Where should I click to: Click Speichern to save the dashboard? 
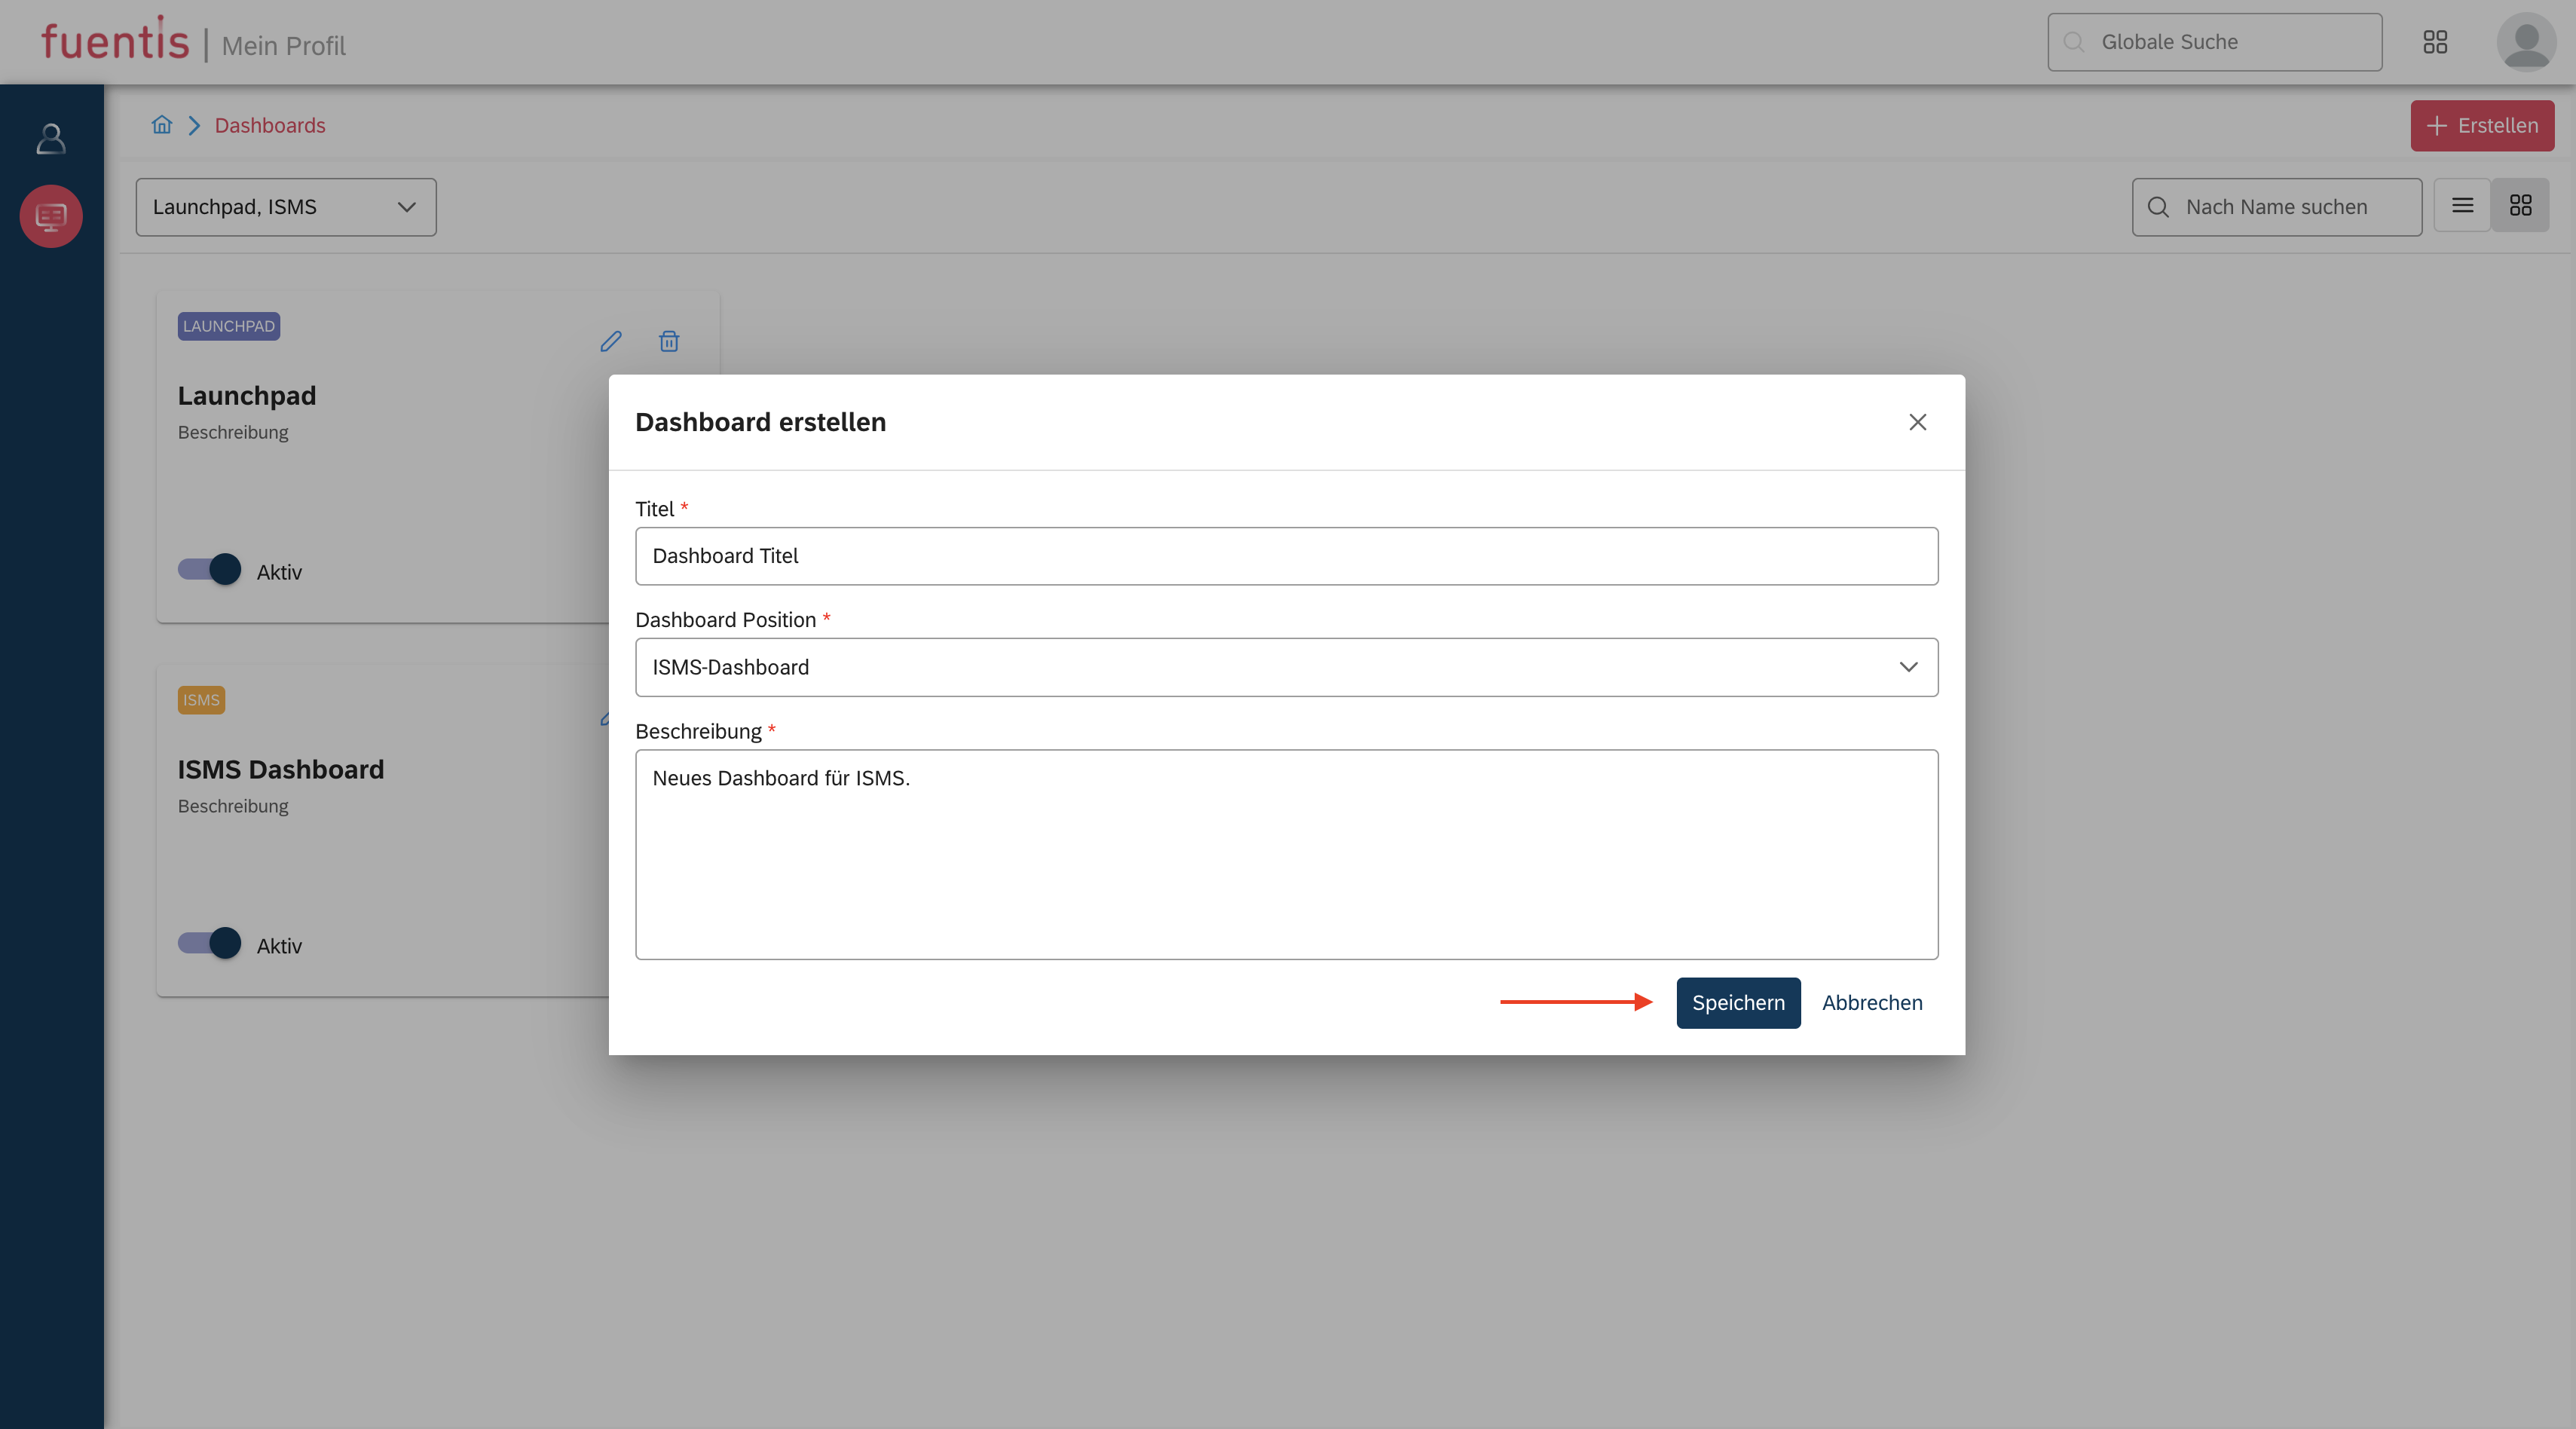pyautogui.click(x=1738, y=1003)
